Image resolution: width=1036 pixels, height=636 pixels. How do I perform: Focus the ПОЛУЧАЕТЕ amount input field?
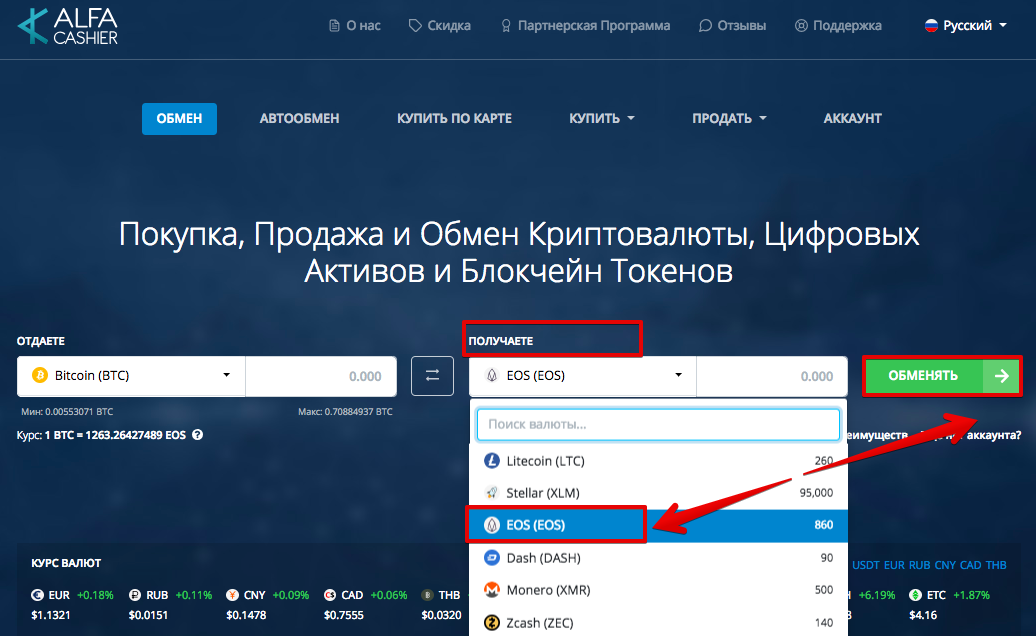pyautogui.click(x=772, y=376)
